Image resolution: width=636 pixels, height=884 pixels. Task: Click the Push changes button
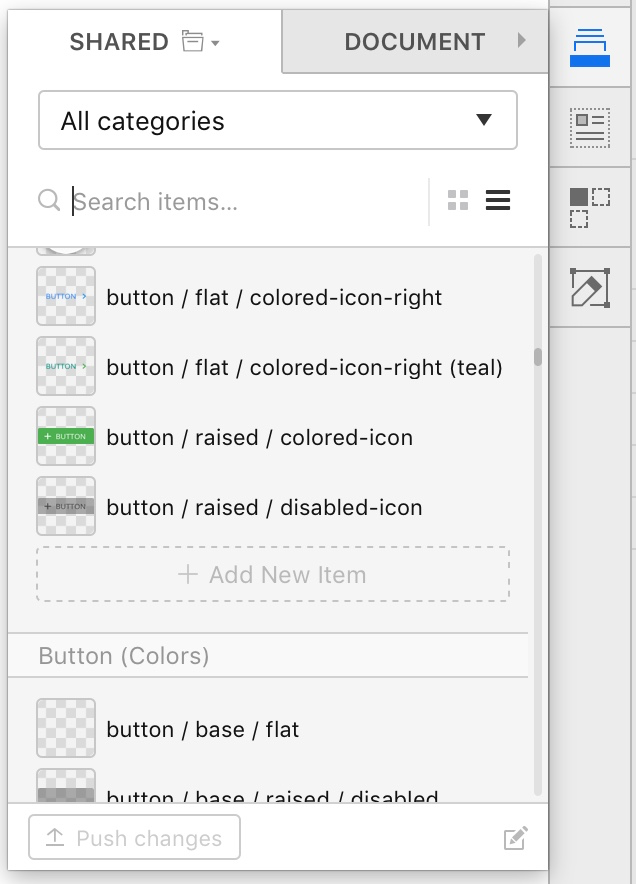pos(135,838)
